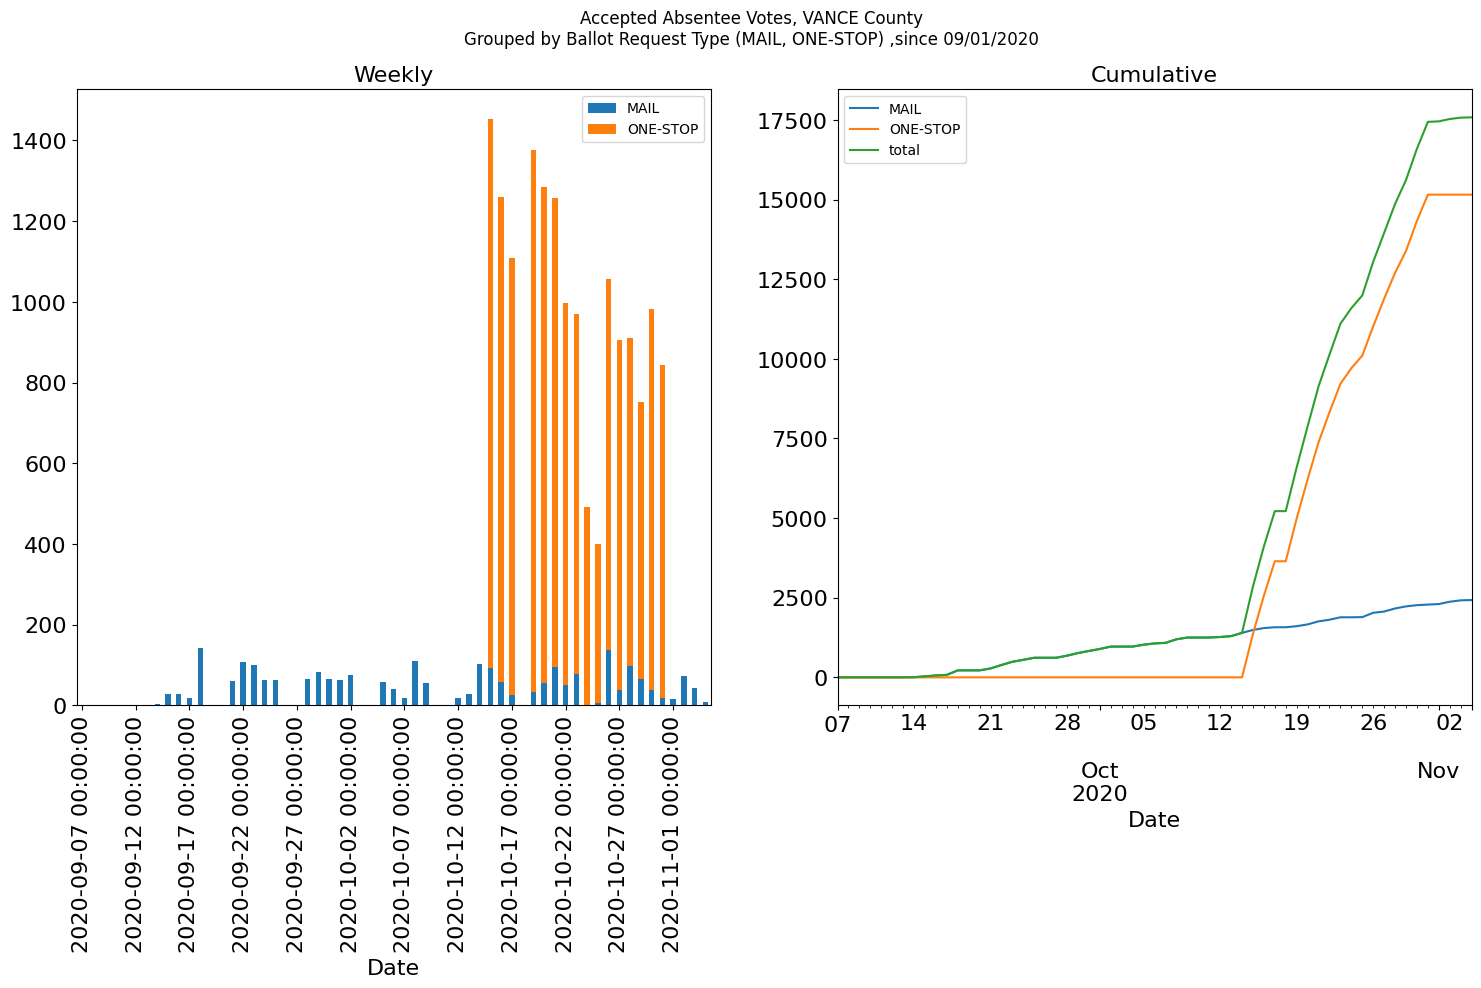Click the 05 tick on Cumulative x-axis

click(1143, 722)
